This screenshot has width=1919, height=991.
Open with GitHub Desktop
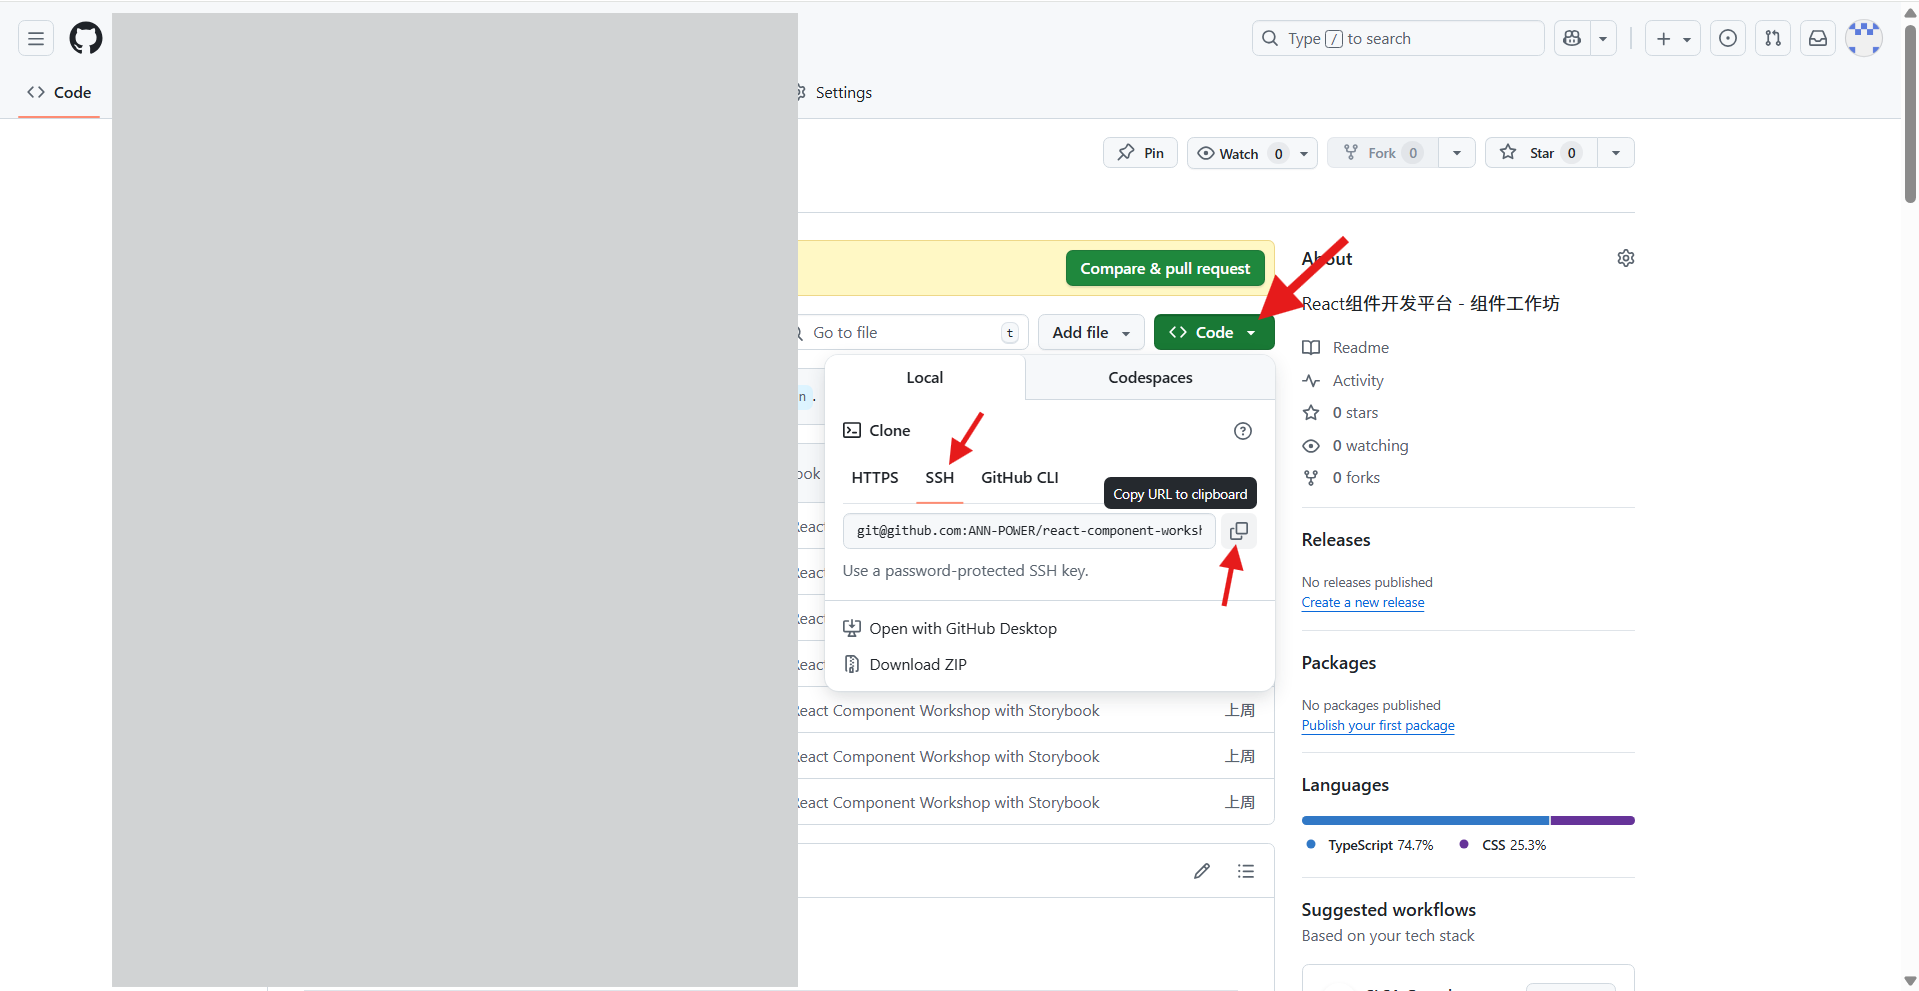[x=950, y=628]
